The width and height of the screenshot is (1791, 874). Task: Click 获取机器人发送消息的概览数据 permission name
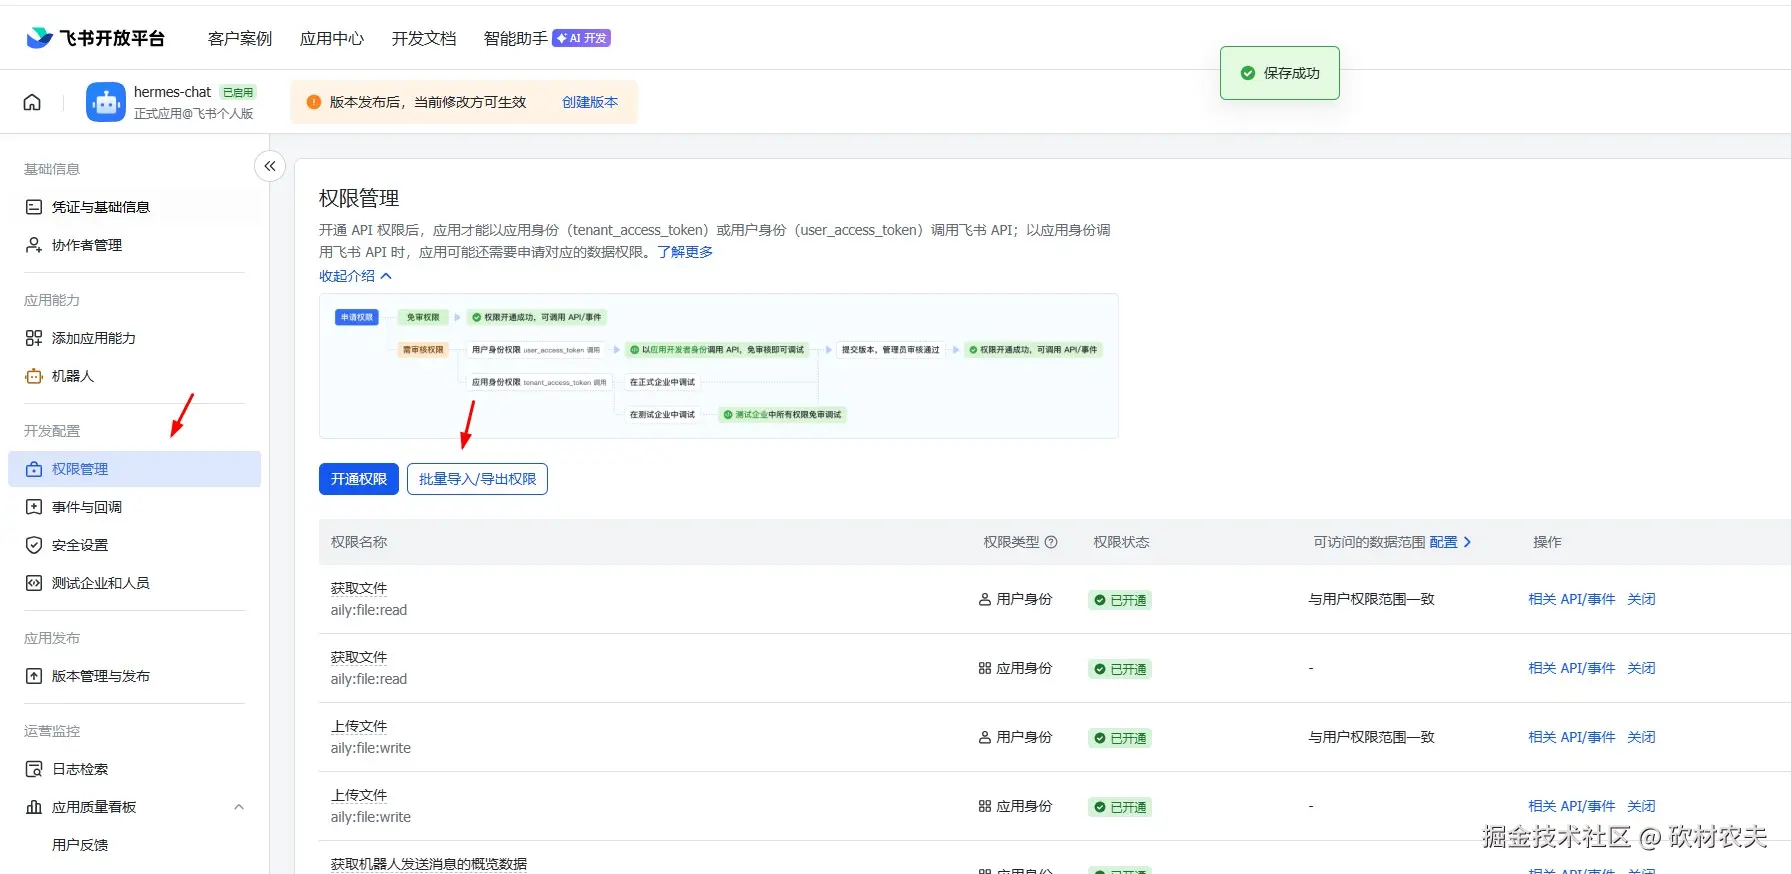tap(429, 864)
